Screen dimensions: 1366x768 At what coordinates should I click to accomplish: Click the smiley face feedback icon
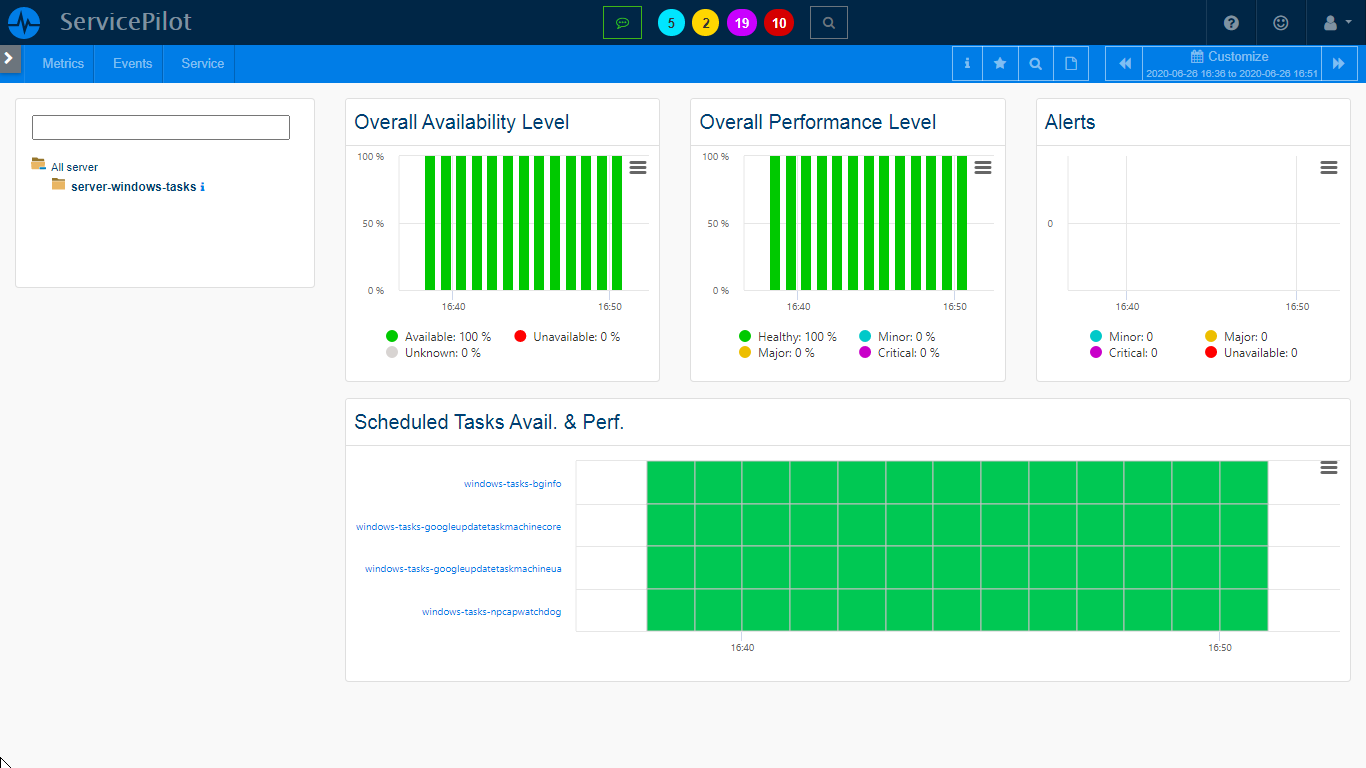coord(1280,23)
